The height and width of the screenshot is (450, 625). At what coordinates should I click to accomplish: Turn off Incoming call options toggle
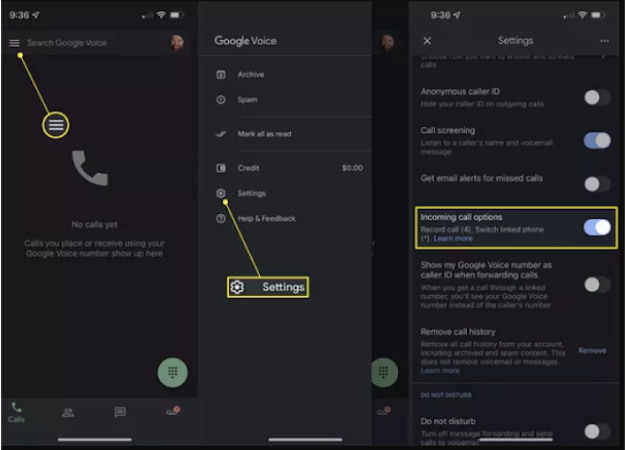pyautogui.click(x=597, y=227)
